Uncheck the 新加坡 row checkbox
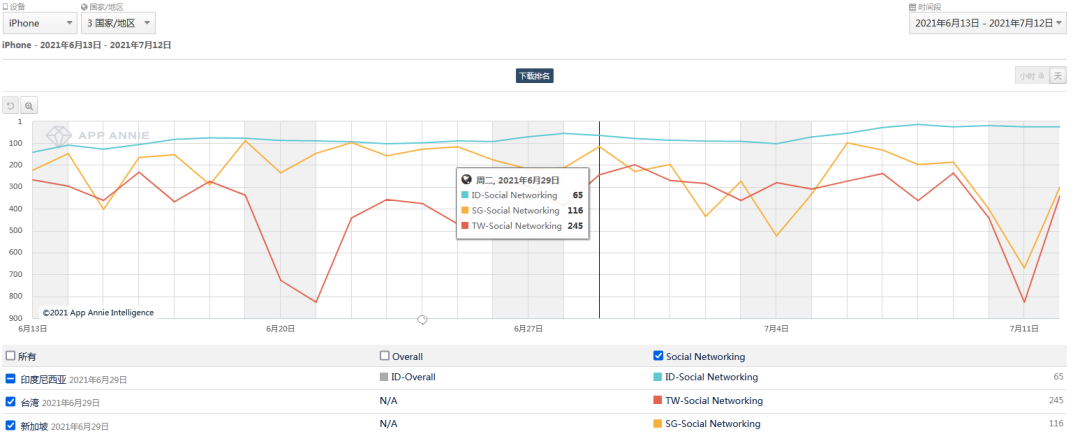 coord(10,425)
